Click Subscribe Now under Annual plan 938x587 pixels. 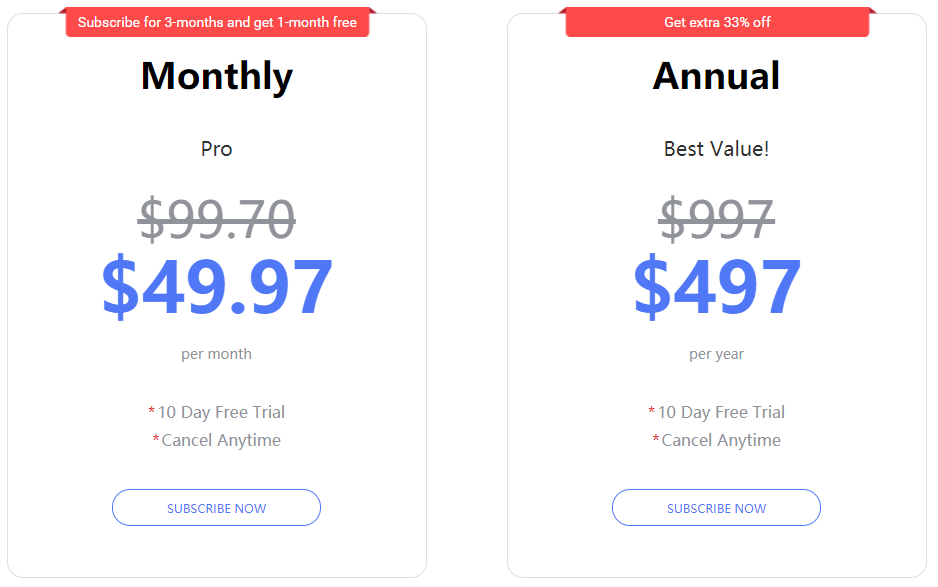(x=716, y=507)
